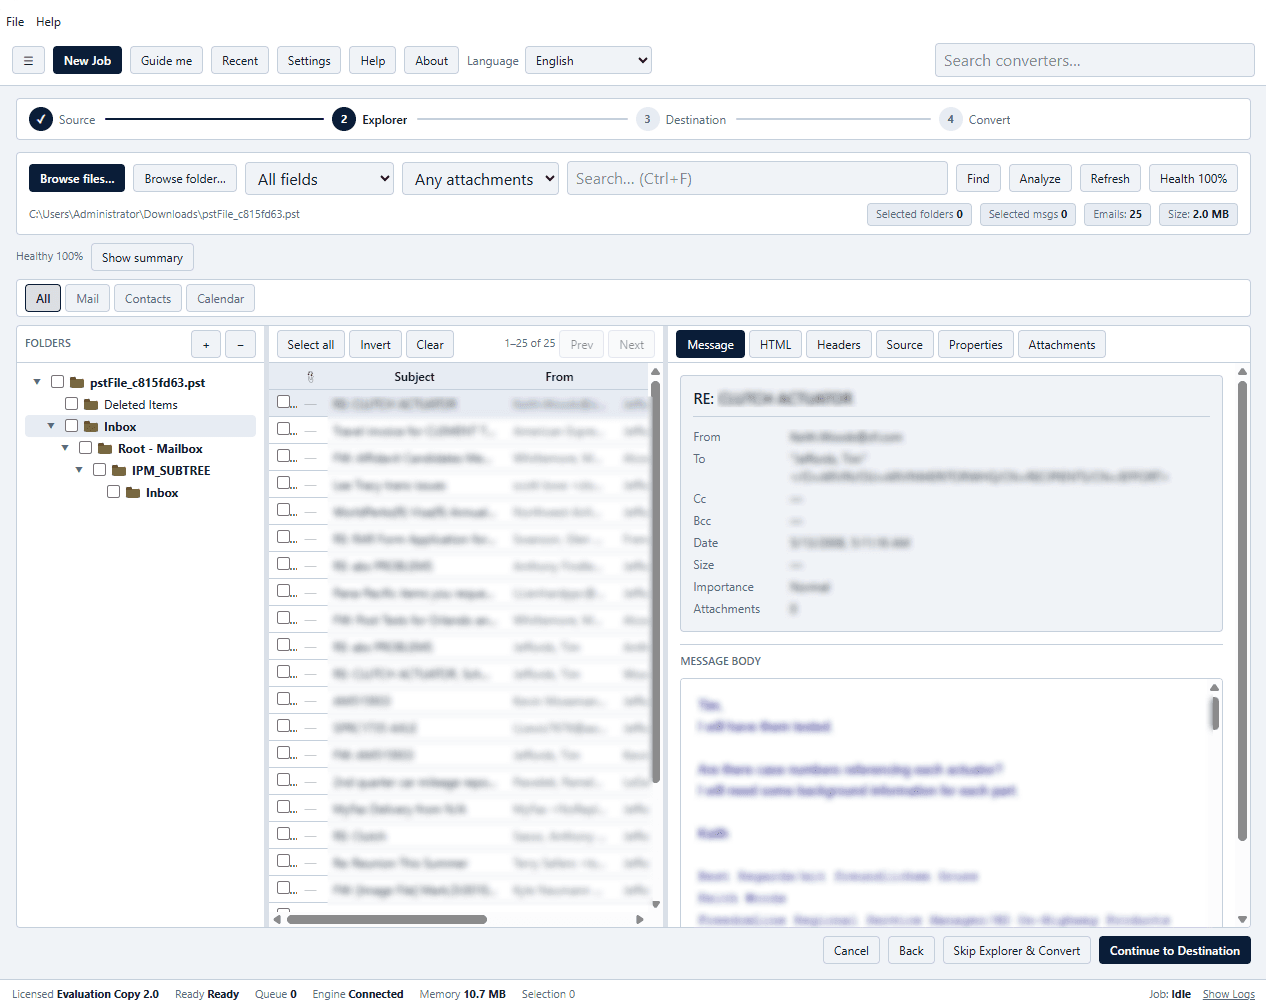The width and height of the screenshot is (1266, 1007).
Task: Click the New Job button
Action: pos(88,61)
